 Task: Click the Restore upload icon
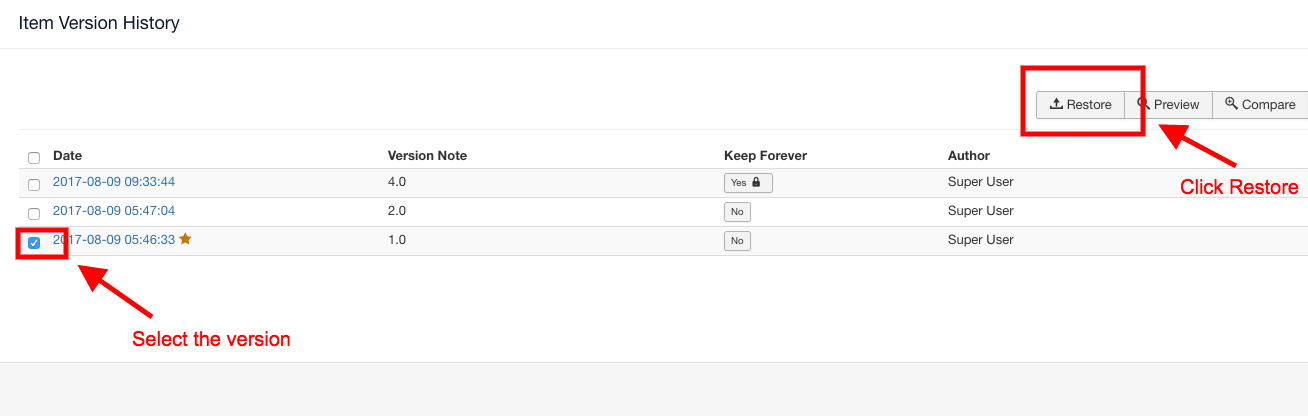point(1056,104)
